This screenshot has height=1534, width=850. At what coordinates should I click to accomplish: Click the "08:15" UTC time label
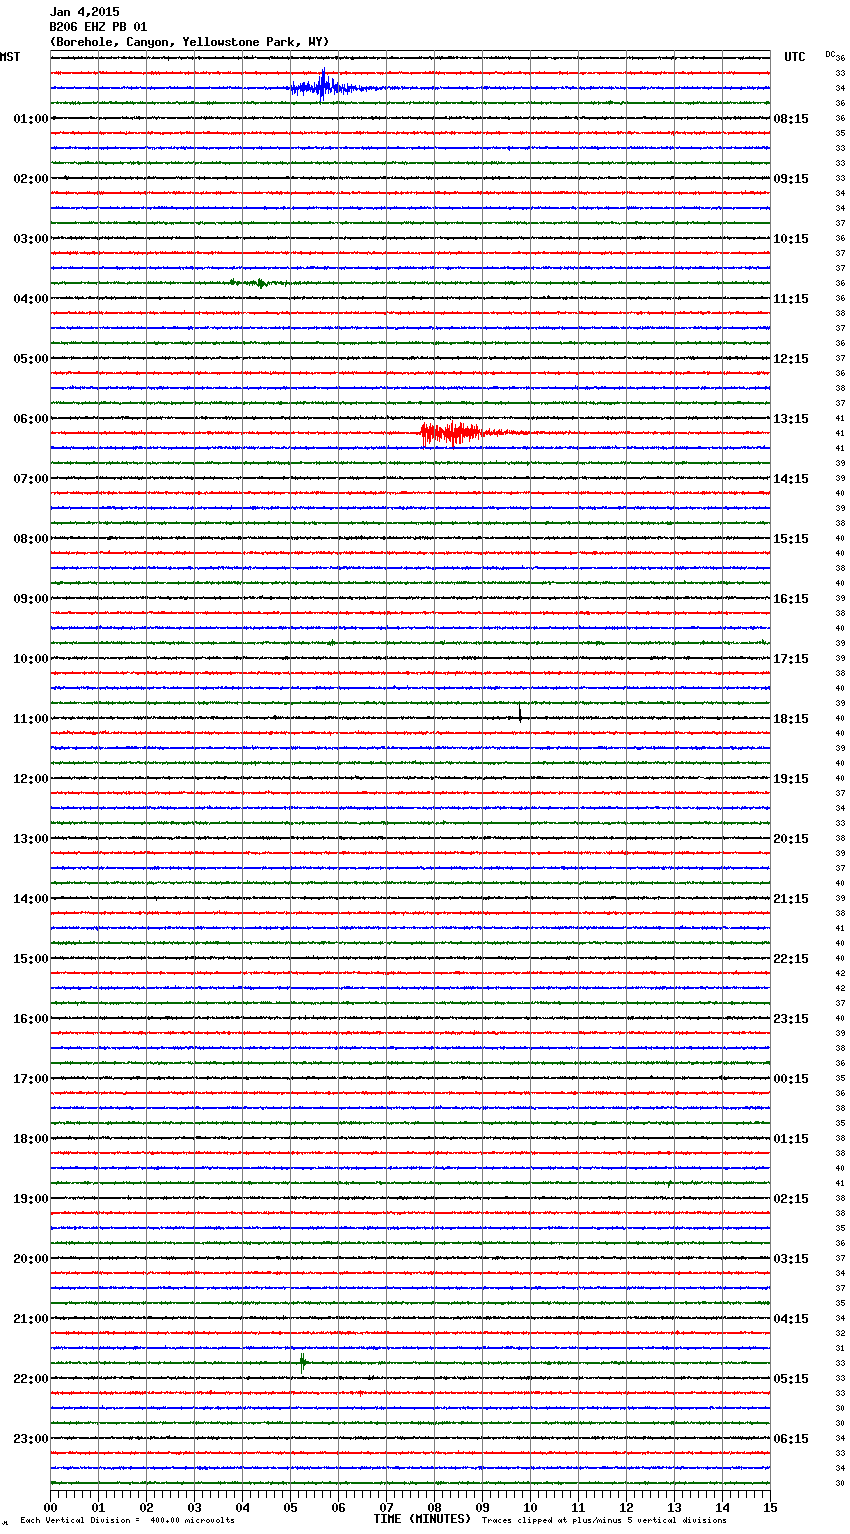click(x=791, y=119)
